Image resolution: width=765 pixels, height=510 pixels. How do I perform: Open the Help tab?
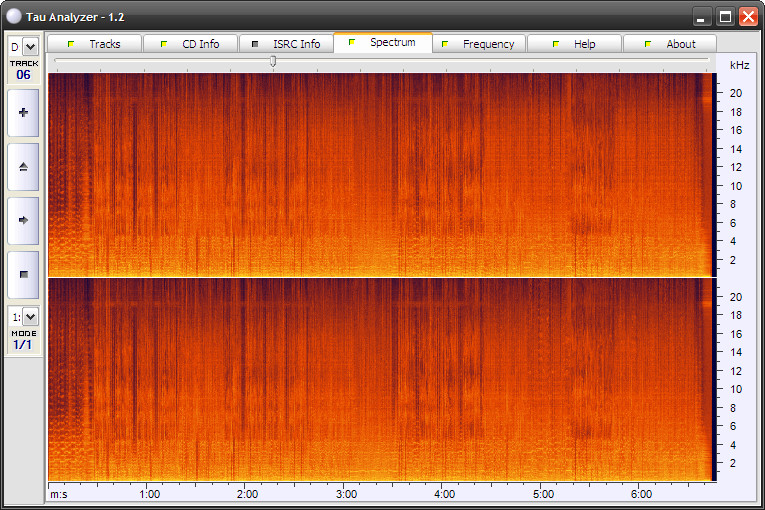coord(574,44)
